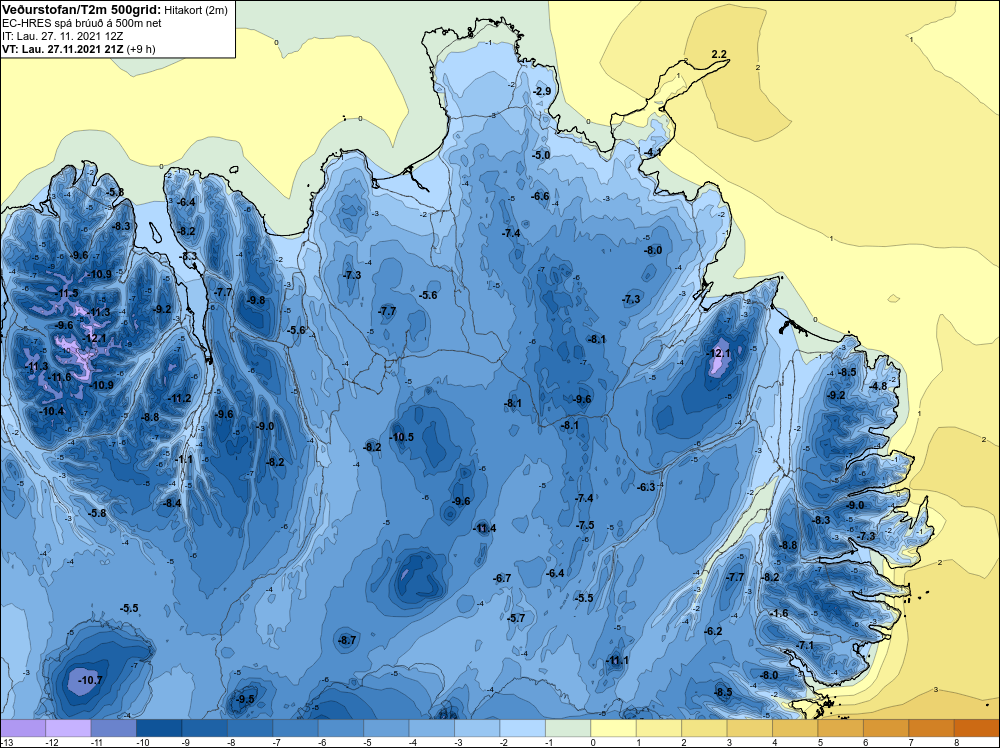1000x748 pixels.
Task: Select the -1.6 temperature value
Action: [x=778, y=613]
